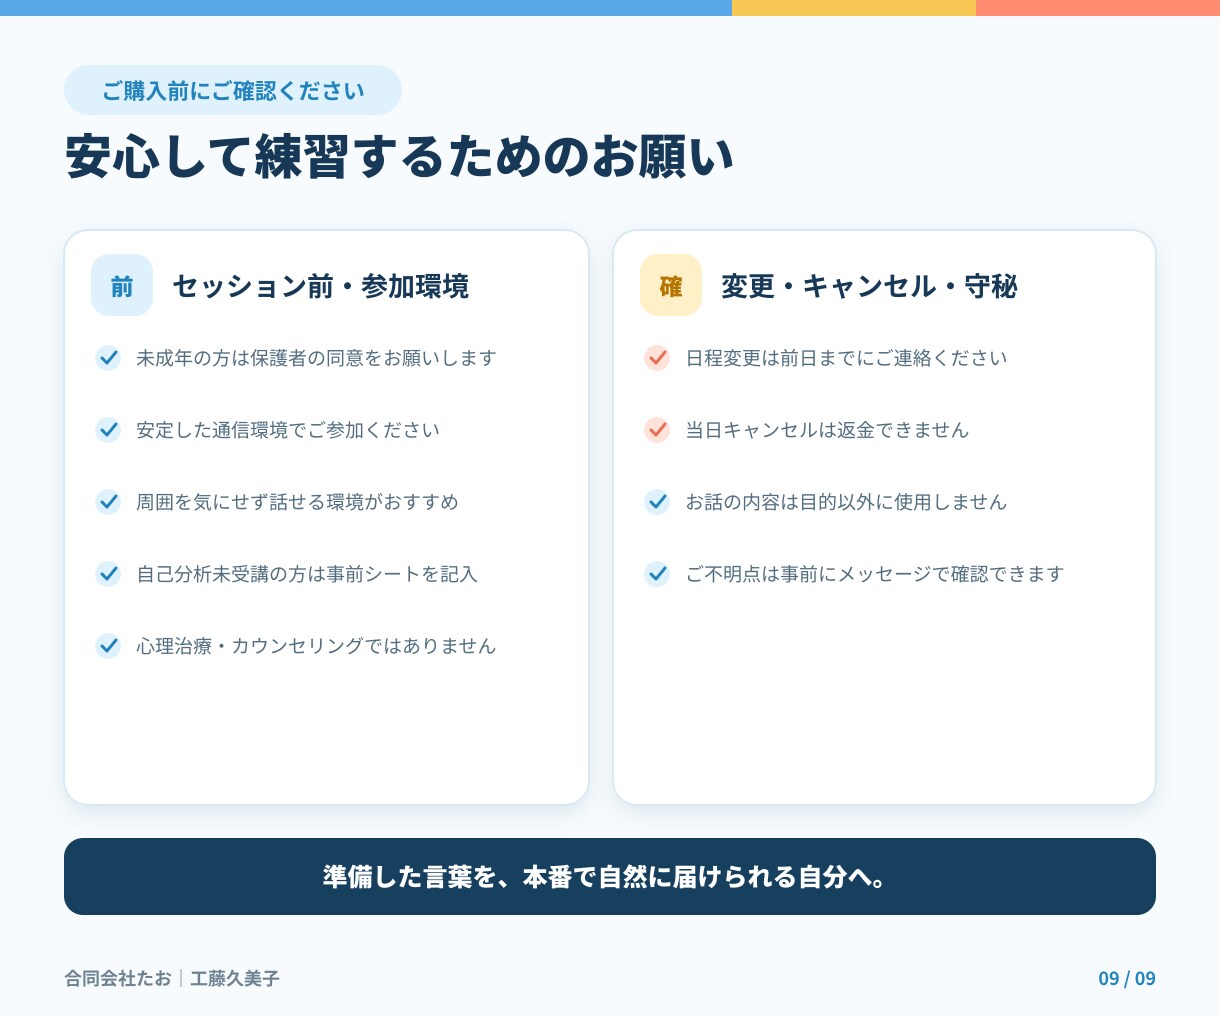Screen dimensions: 1220x1016
Task: Click text 当日キャンセルは返金できません
Action: pyautogui.click(x=827, y=430)
